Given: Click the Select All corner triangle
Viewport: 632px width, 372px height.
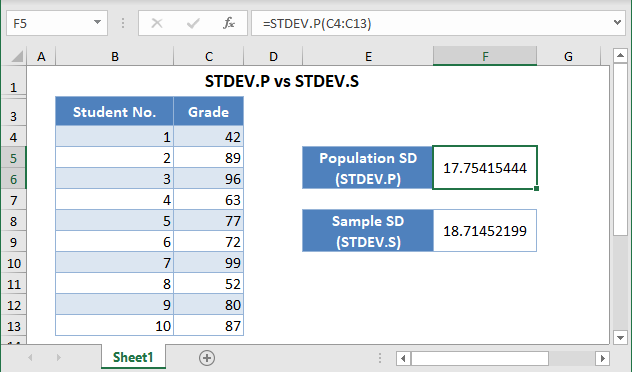Looking at the screenshot, I should tap(17, 56).
